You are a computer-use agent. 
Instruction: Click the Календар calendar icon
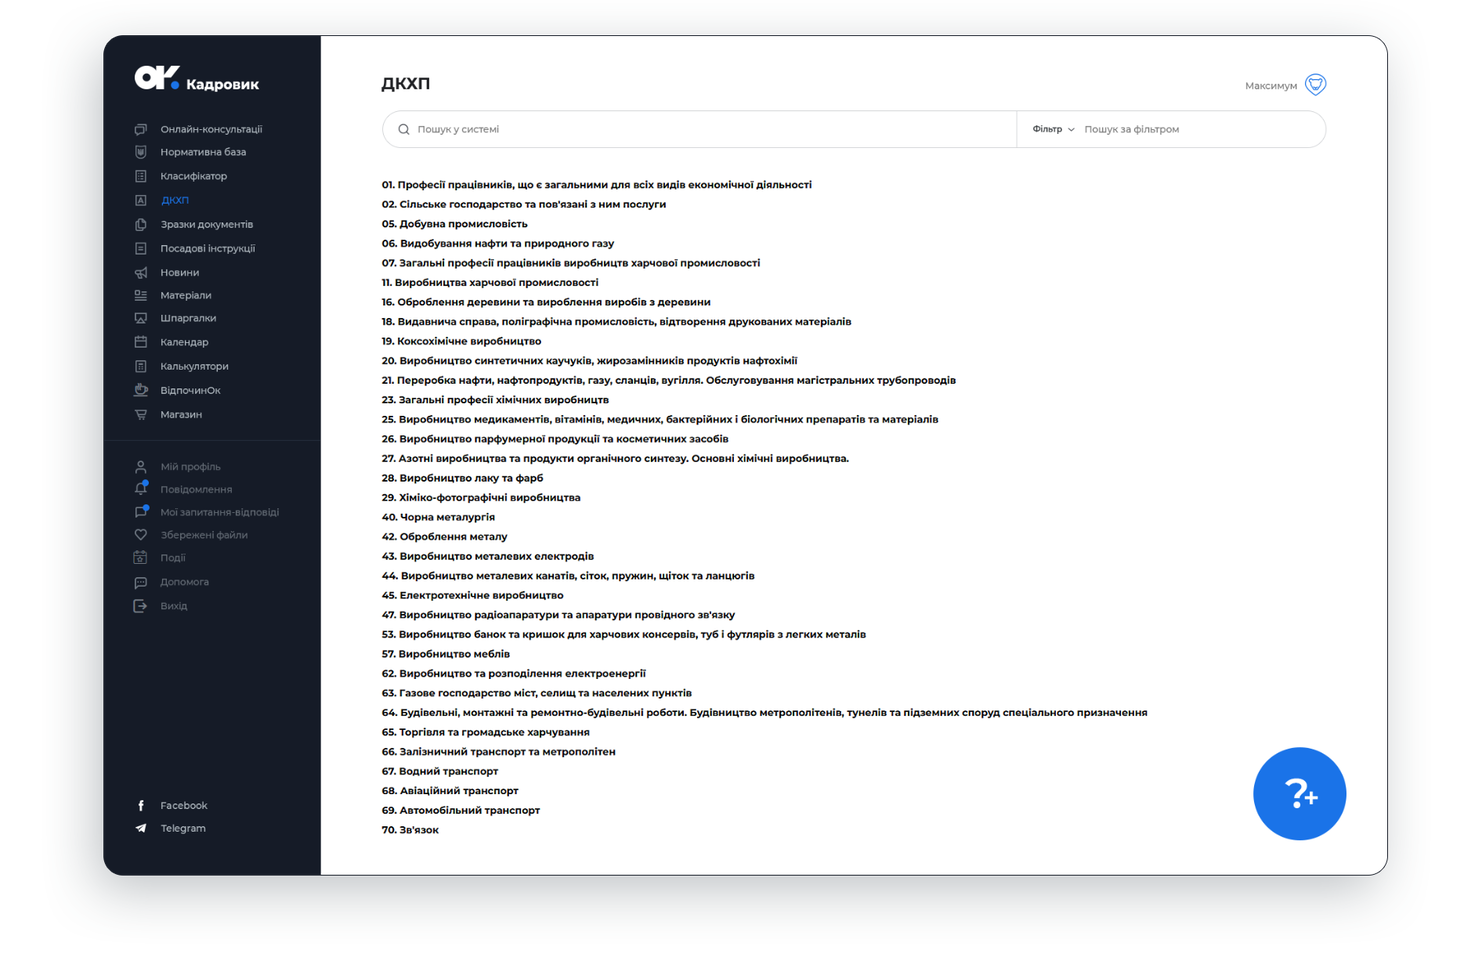pos(141,342)
